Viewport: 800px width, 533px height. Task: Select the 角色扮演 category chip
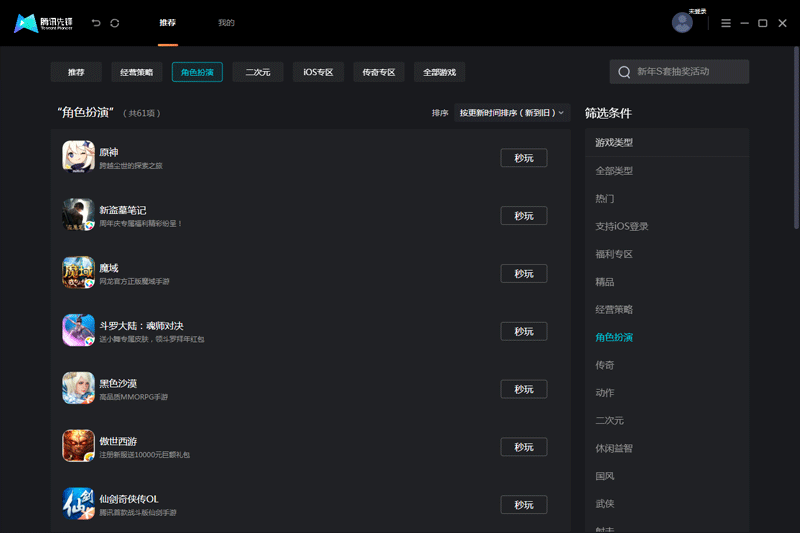pyautogui.click(x=197, y=72)
